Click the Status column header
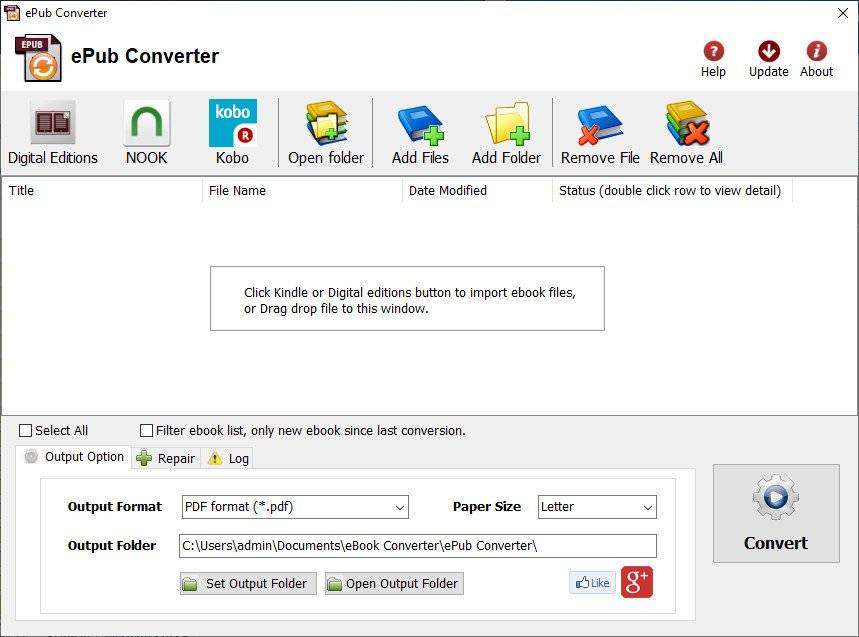The height and width of the screenshot is (637, 859). point(672,191)
